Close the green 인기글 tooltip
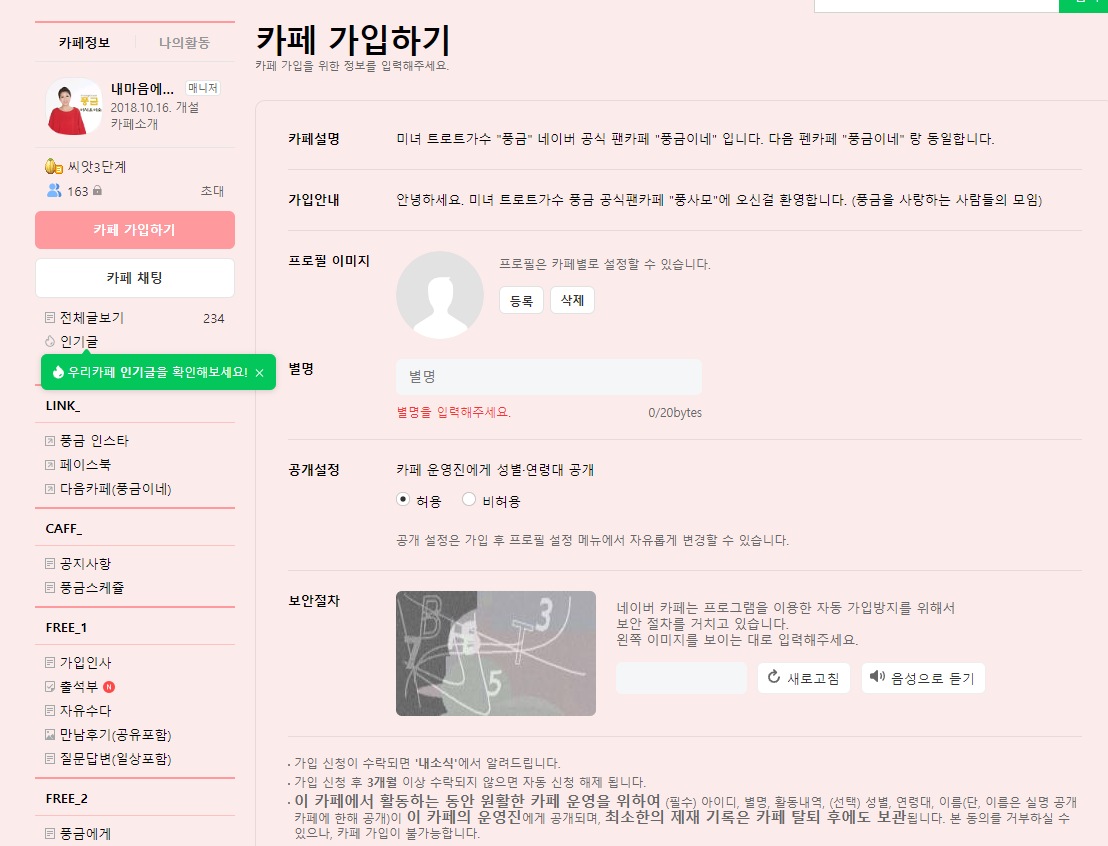The image size is (1108, 846). pyautogui.click(x=259, y=373)
